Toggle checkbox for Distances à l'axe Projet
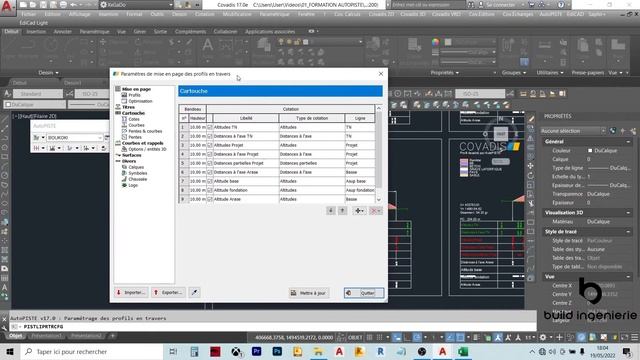Screen dimensions: 640x360 (210, 154)
